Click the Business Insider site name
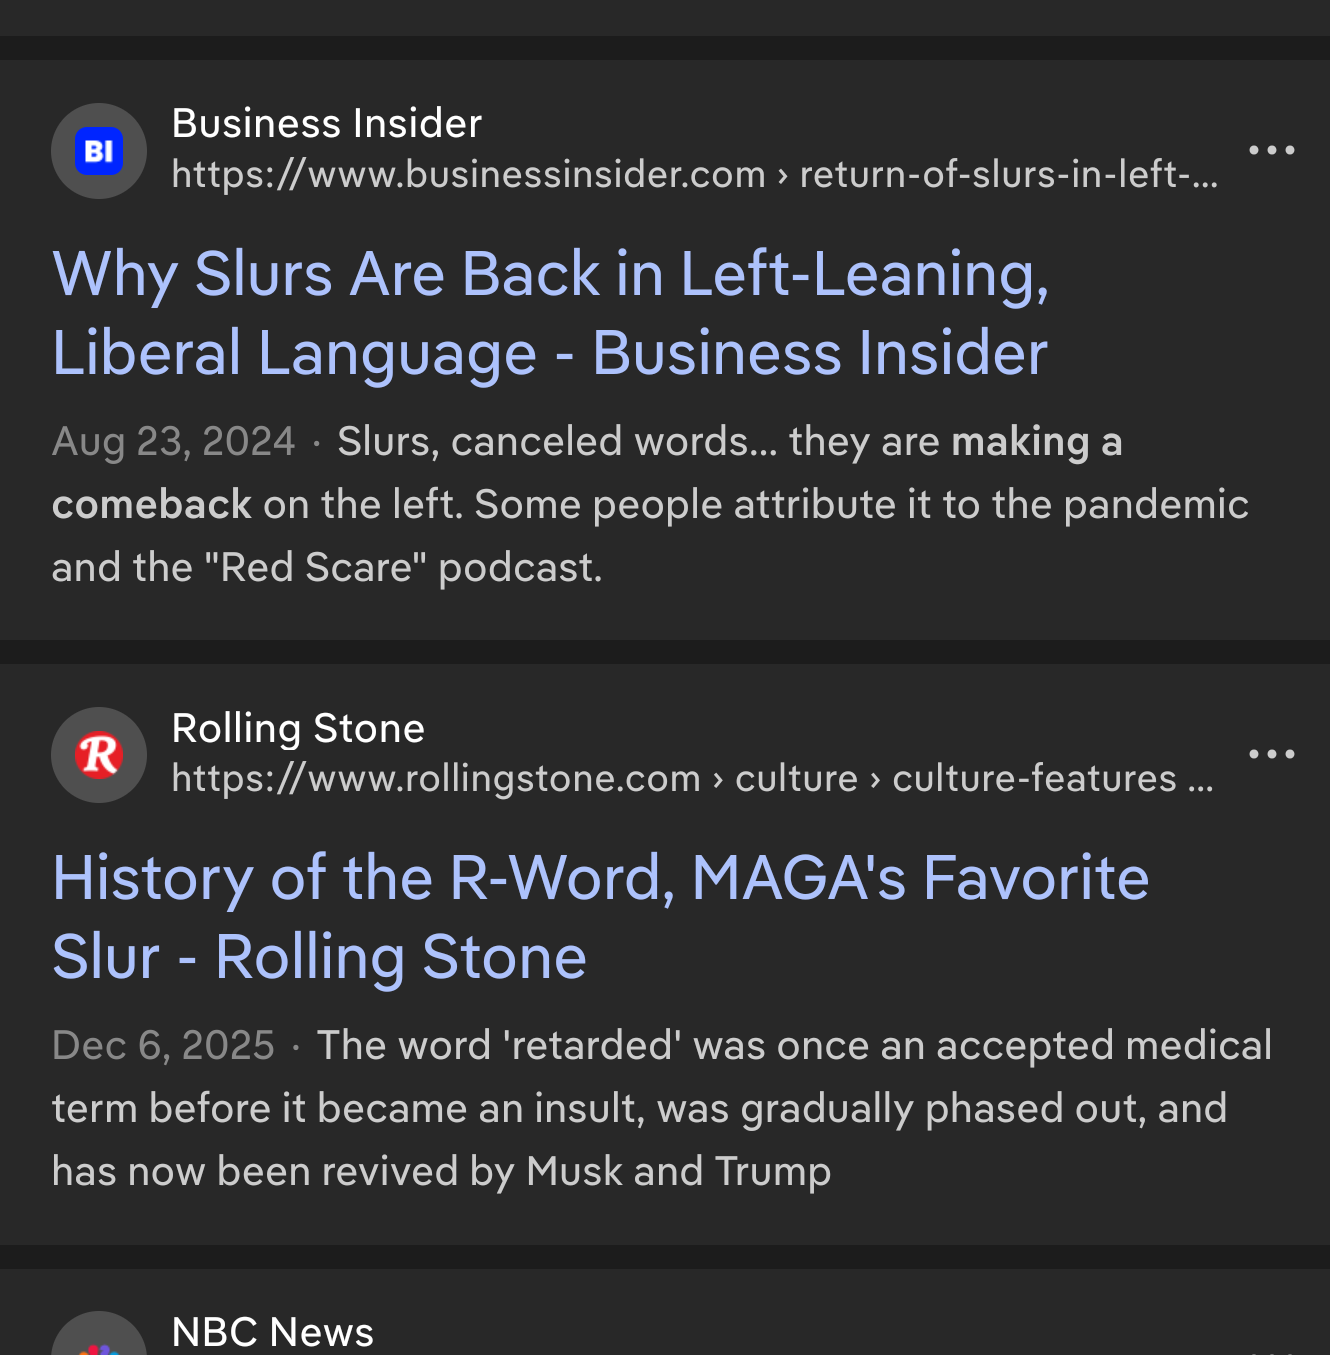The height and width of the screenshot is (1355, 1330). click(326, 124)
